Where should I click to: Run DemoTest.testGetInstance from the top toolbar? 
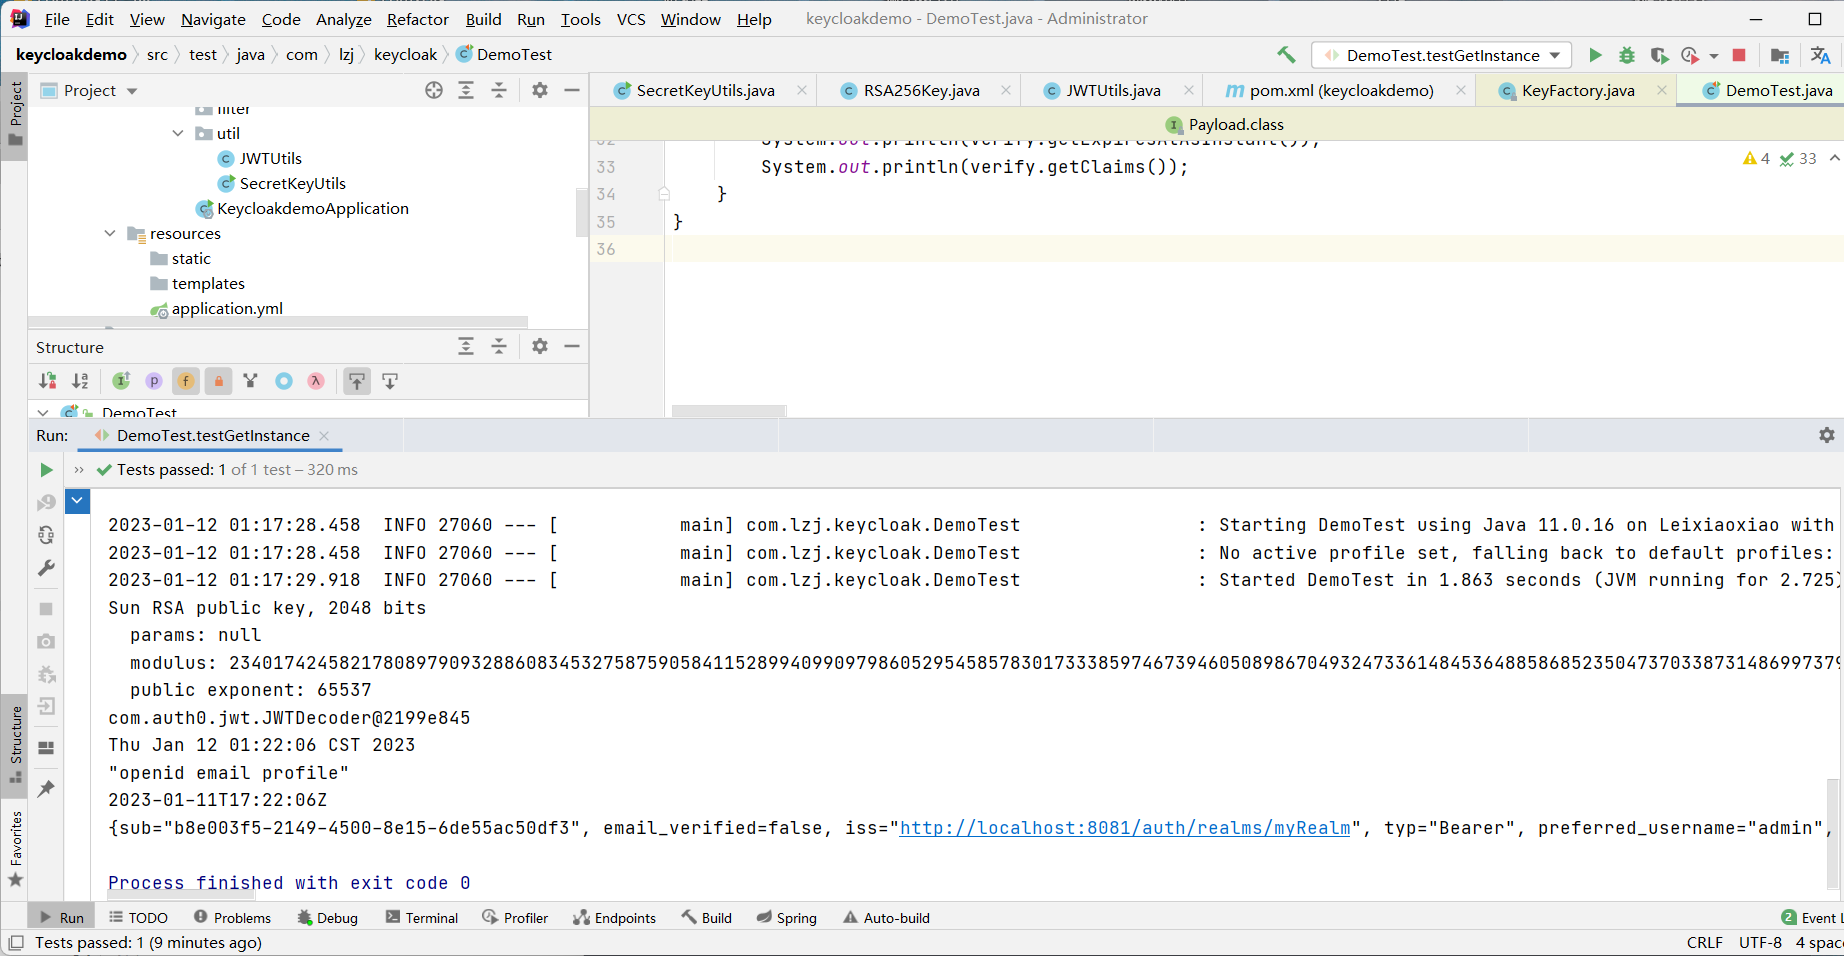(x=1595, y=55)
